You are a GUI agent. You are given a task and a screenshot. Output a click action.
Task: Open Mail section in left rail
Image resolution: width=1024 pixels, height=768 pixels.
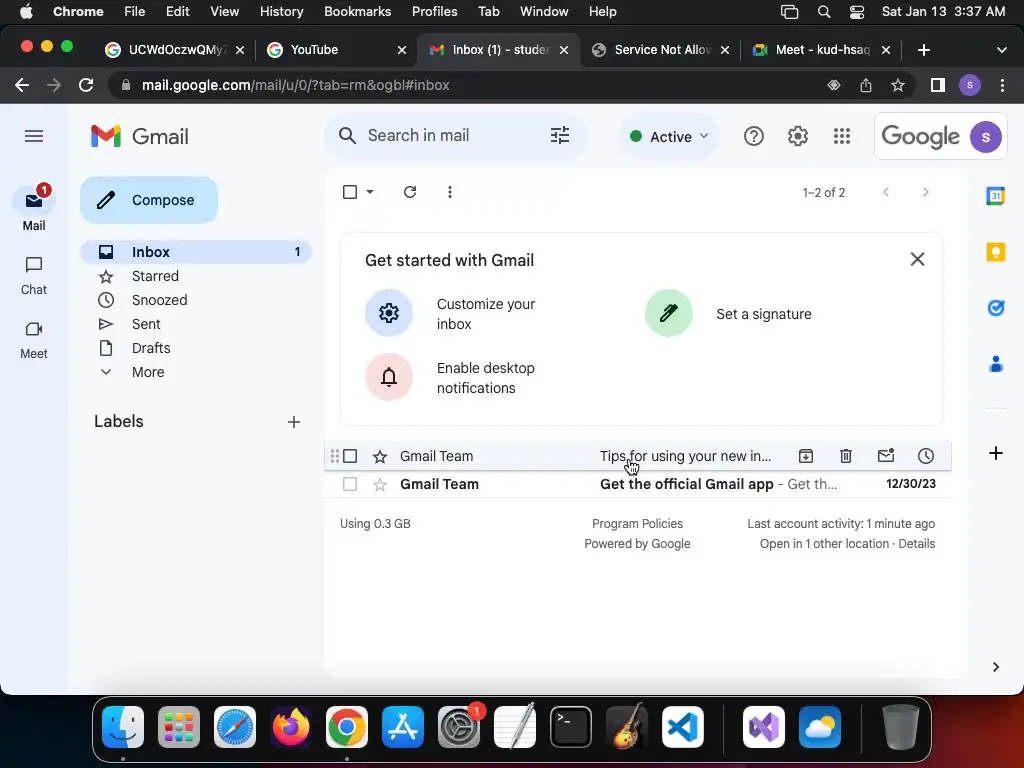[34, 208]
